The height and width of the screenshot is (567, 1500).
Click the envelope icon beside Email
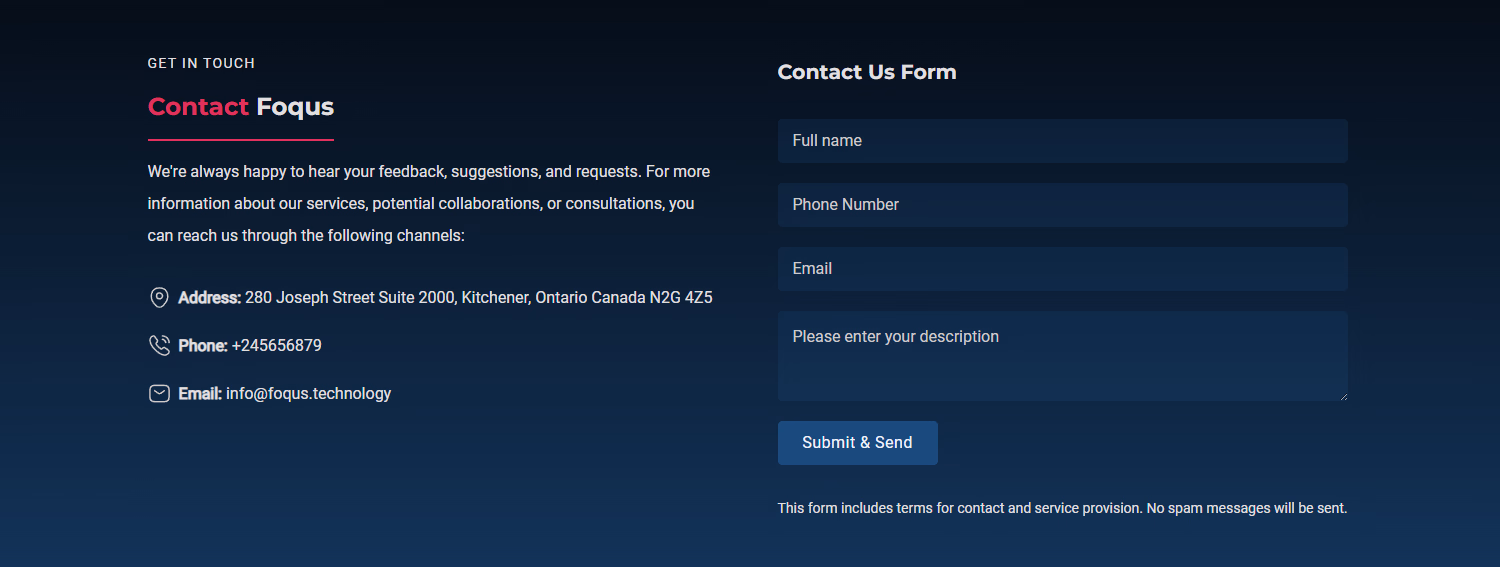click(x=159, y=394)
